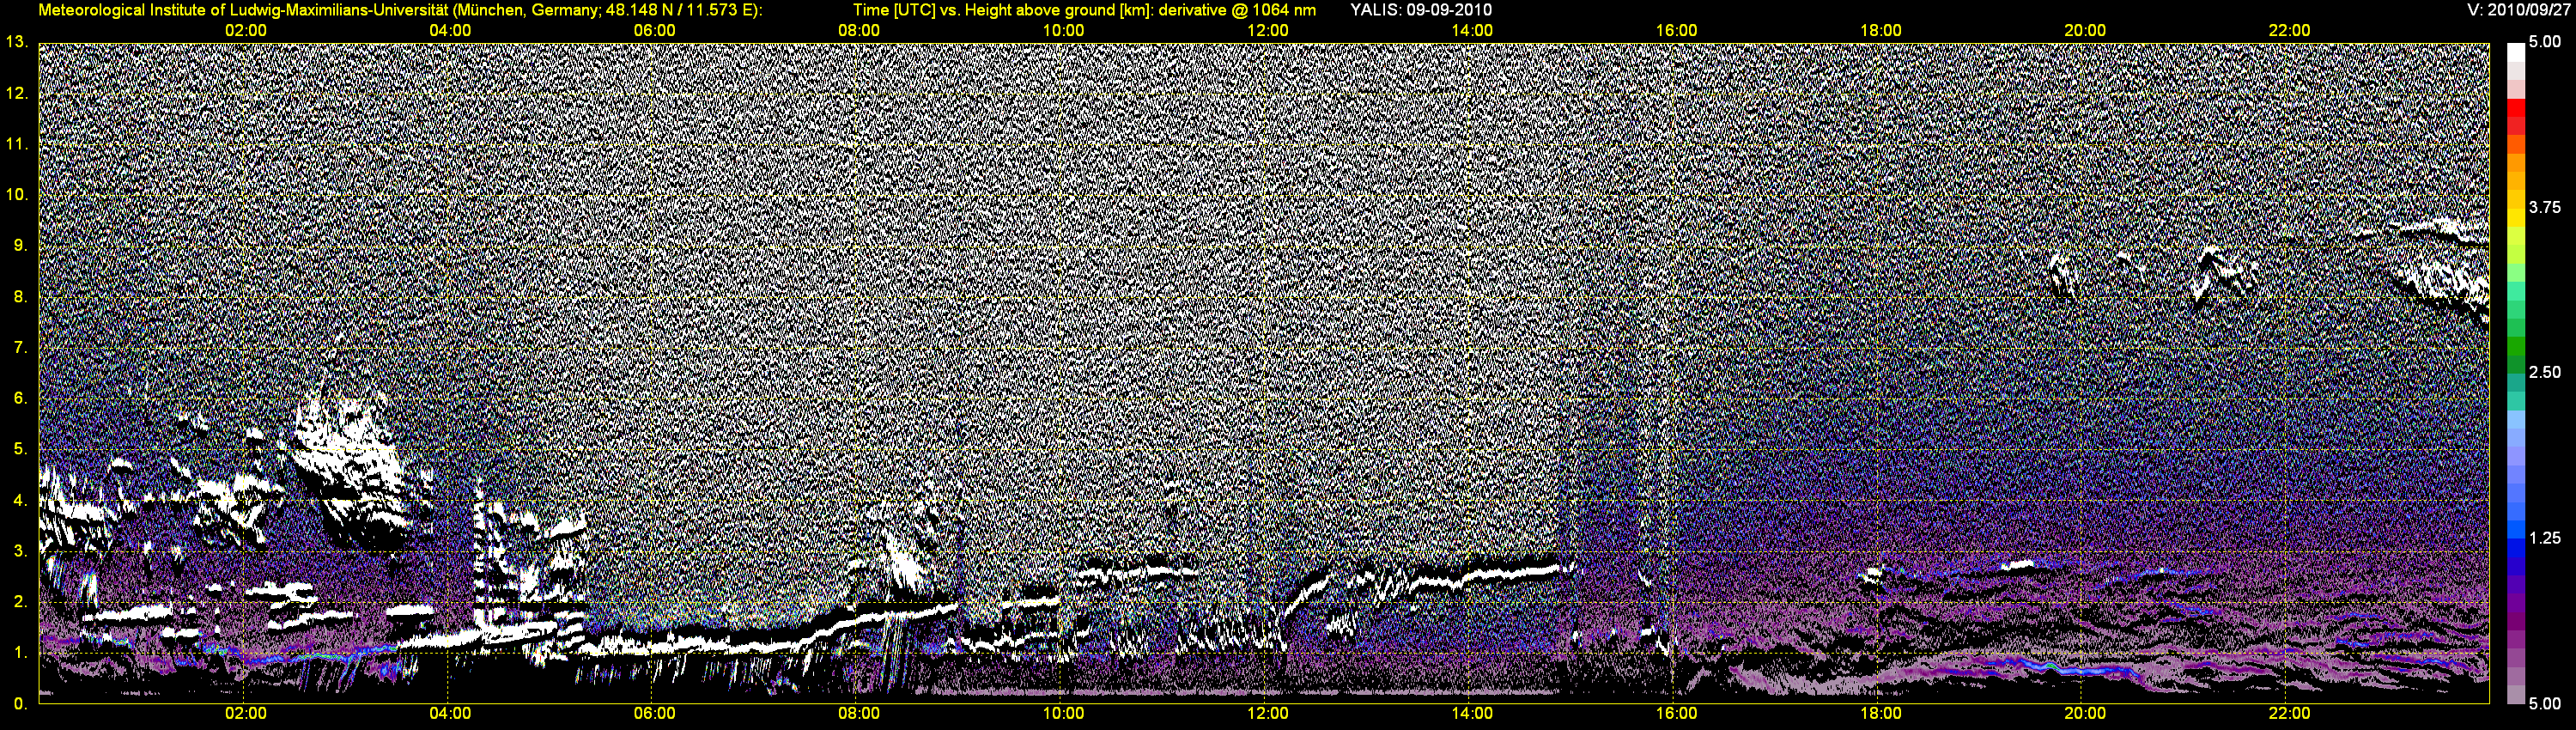This screenshot has width=2576, height=730.
Task: Click the 3. km height axis label
Action: [x=21, y=550]
